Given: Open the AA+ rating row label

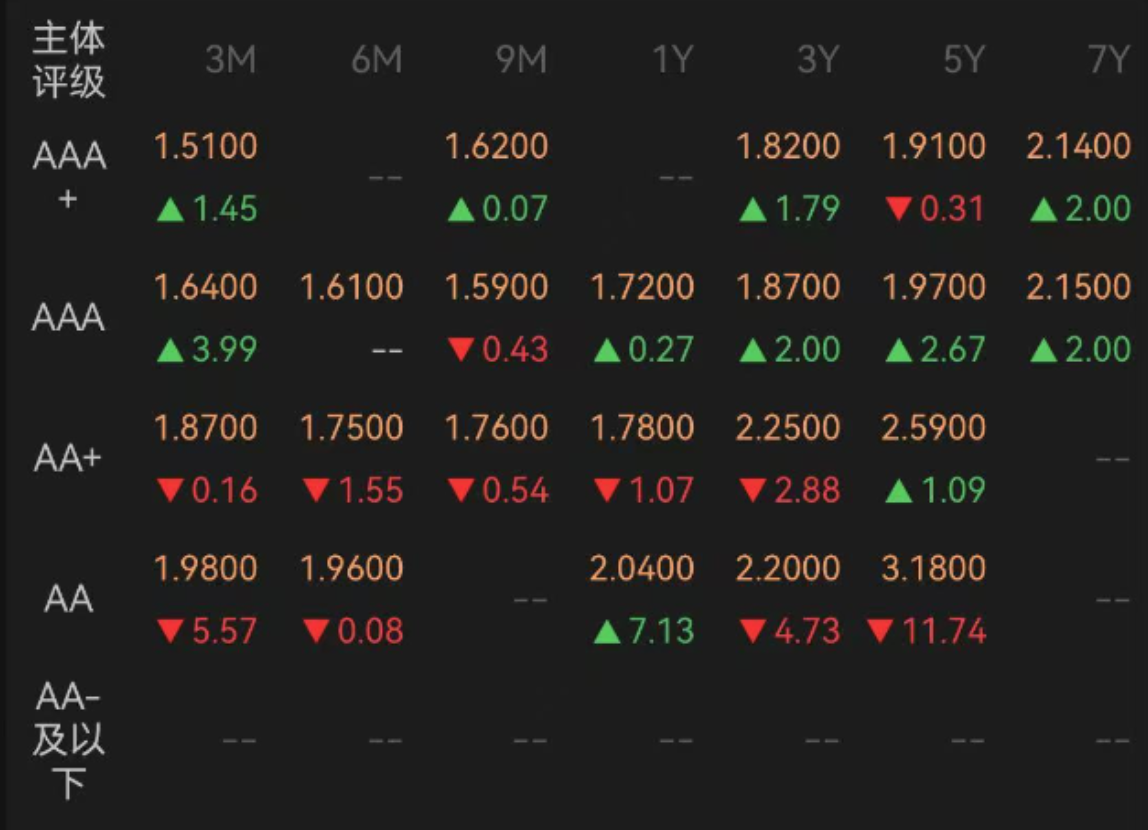Looking at the screenshot, I should pos(69,459).
